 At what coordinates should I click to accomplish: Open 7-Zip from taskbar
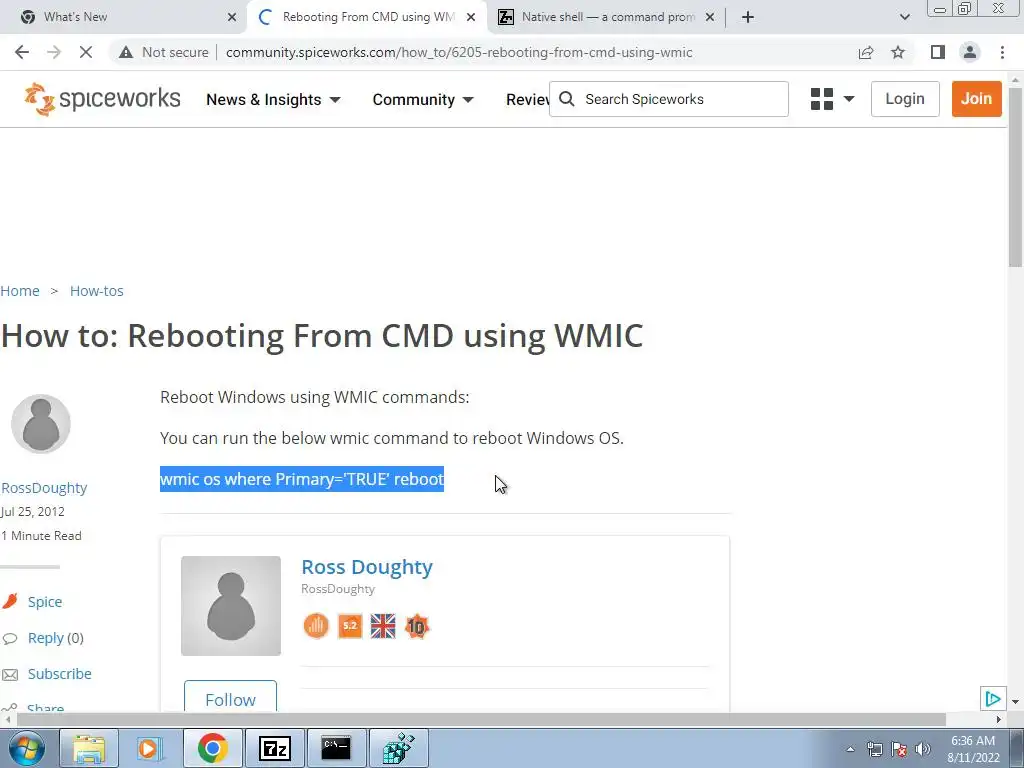(274, 748)
